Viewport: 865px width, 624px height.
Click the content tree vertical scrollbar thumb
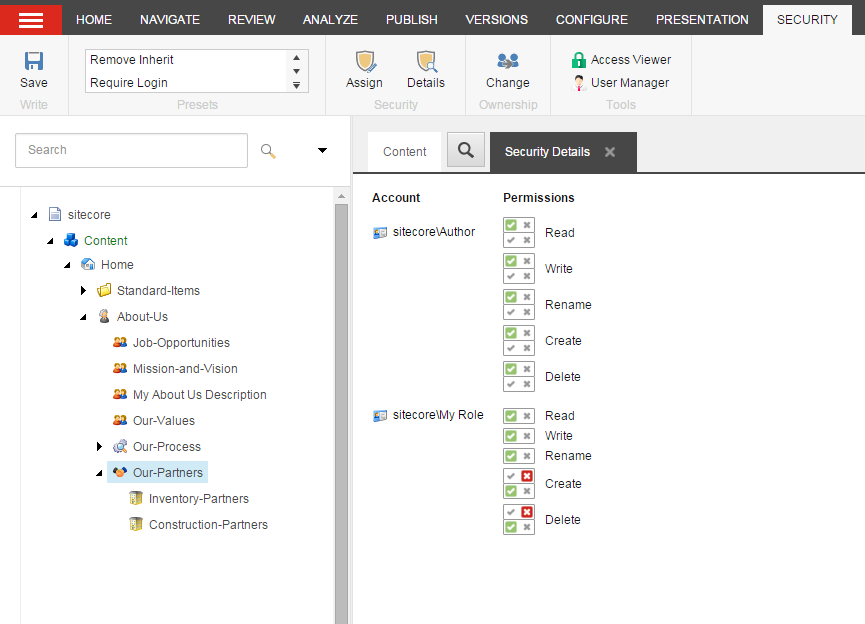click(x=341, y=414)
